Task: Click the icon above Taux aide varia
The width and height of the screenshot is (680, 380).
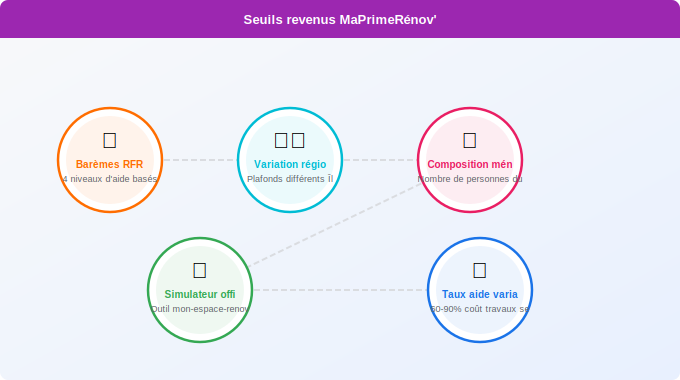Action: click(480, 271)
